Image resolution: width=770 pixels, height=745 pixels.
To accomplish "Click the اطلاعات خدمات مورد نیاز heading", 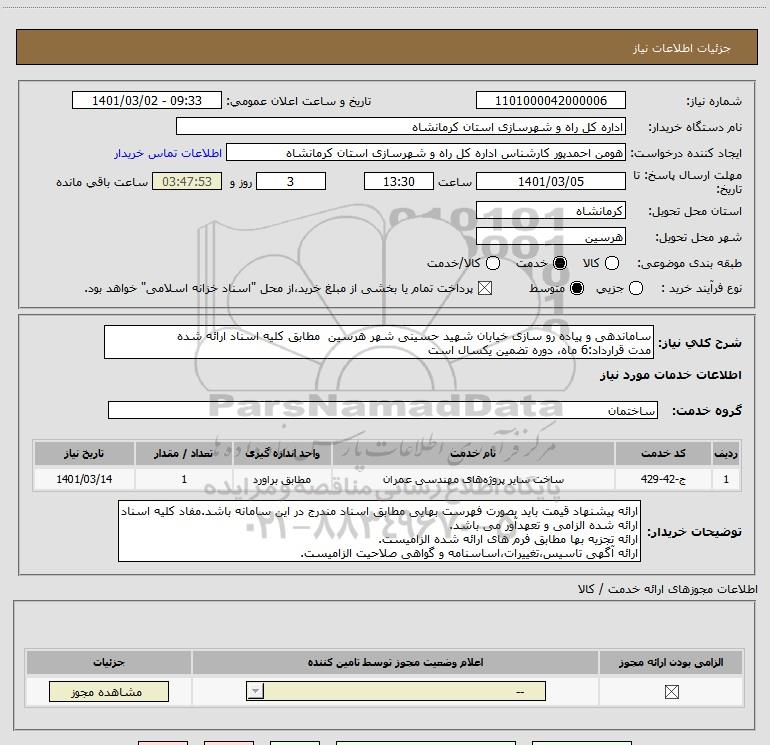I will [x=670, y=375].
